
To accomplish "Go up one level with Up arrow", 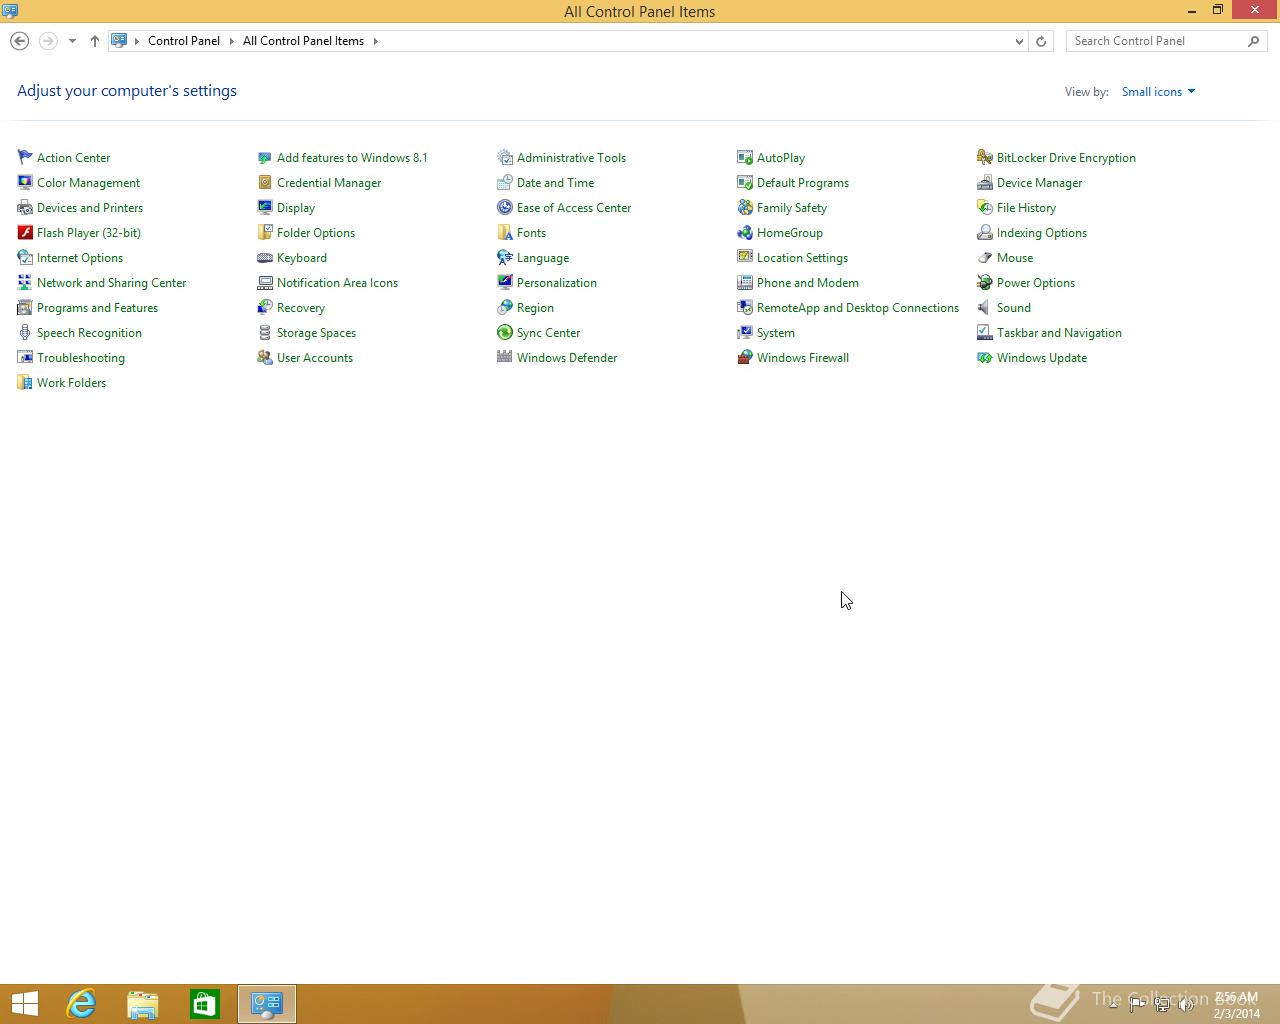I will (x=95, y=41).
